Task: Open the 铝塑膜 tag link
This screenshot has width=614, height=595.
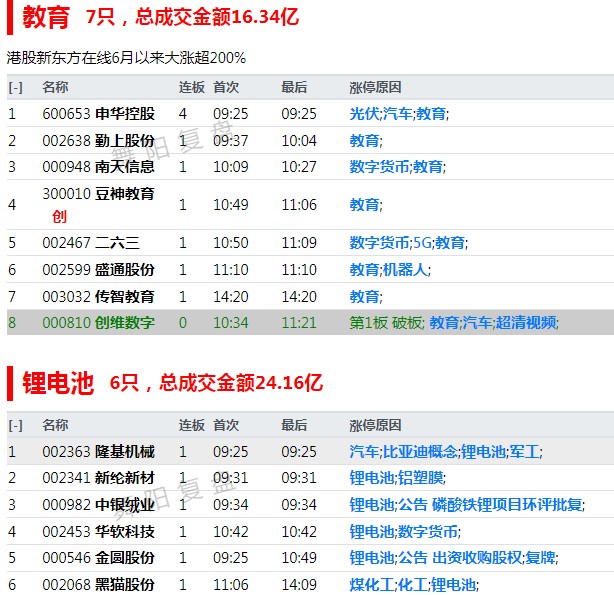Action: [420, 478]
